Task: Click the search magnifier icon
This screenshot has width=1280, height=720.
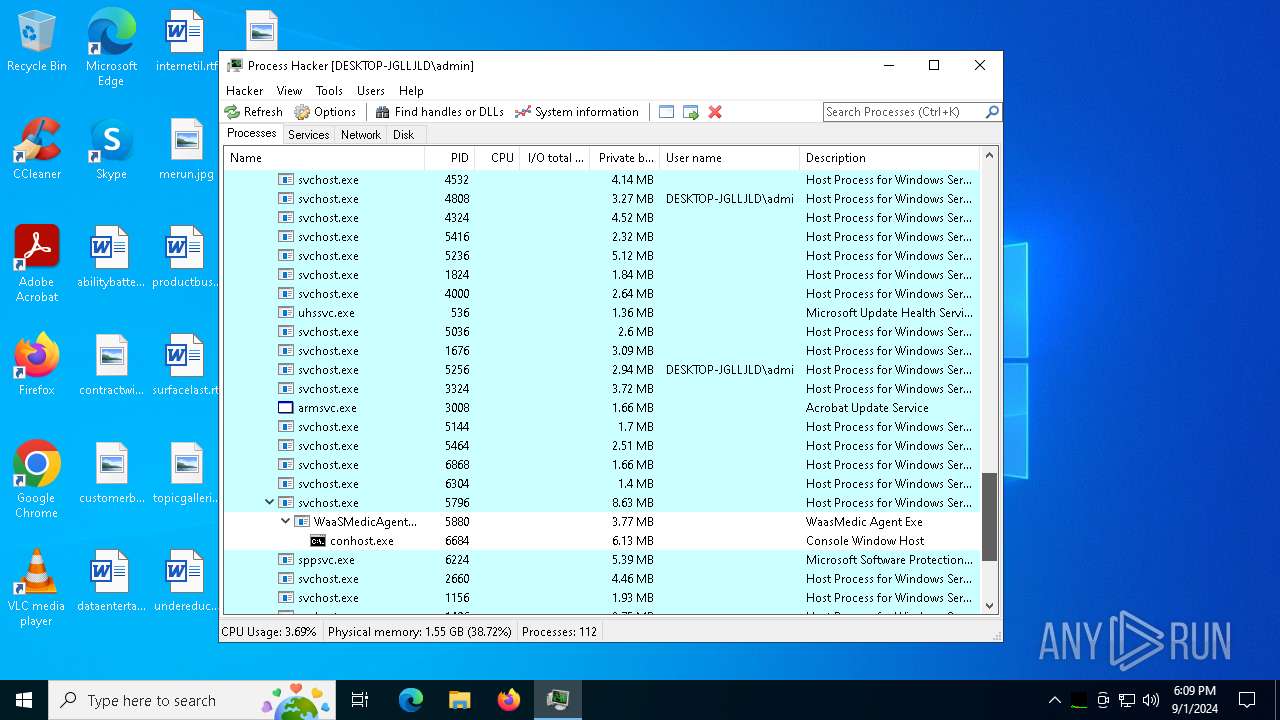Action: [x=992, y=112]
